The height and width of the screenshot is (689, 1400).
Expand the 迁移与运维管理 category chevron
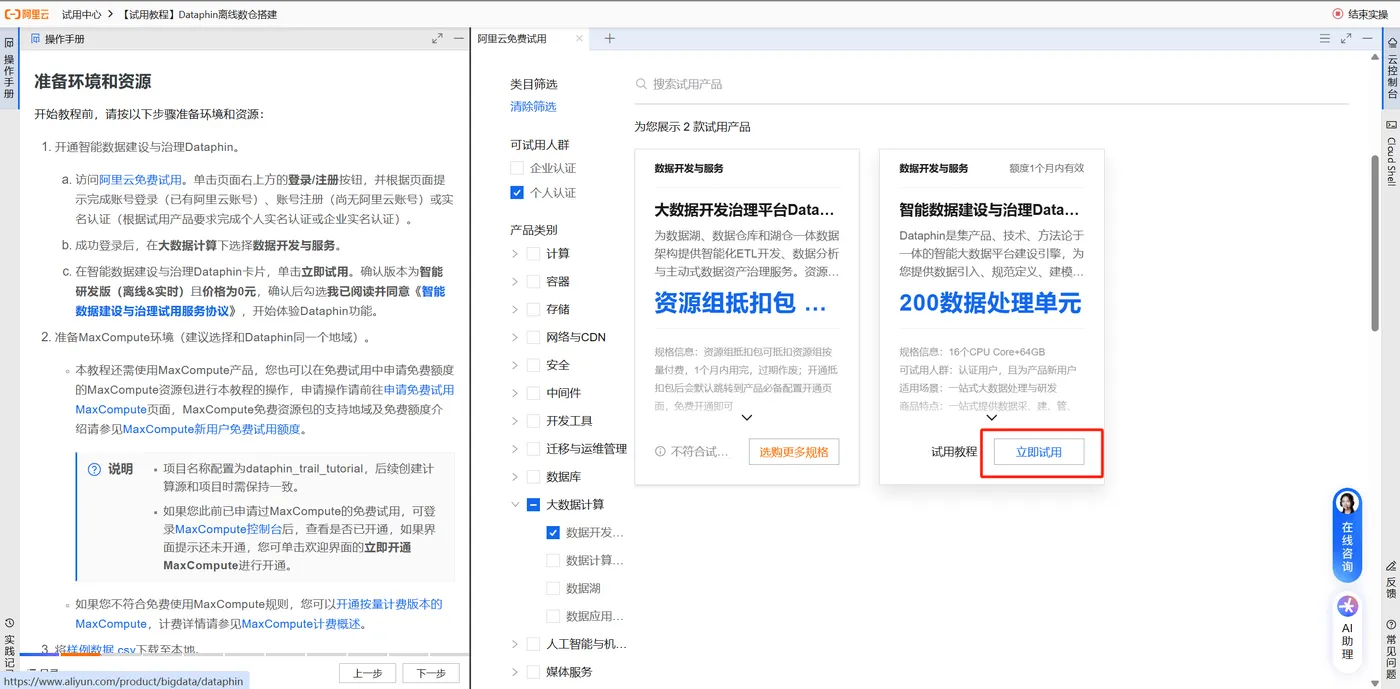515,449
